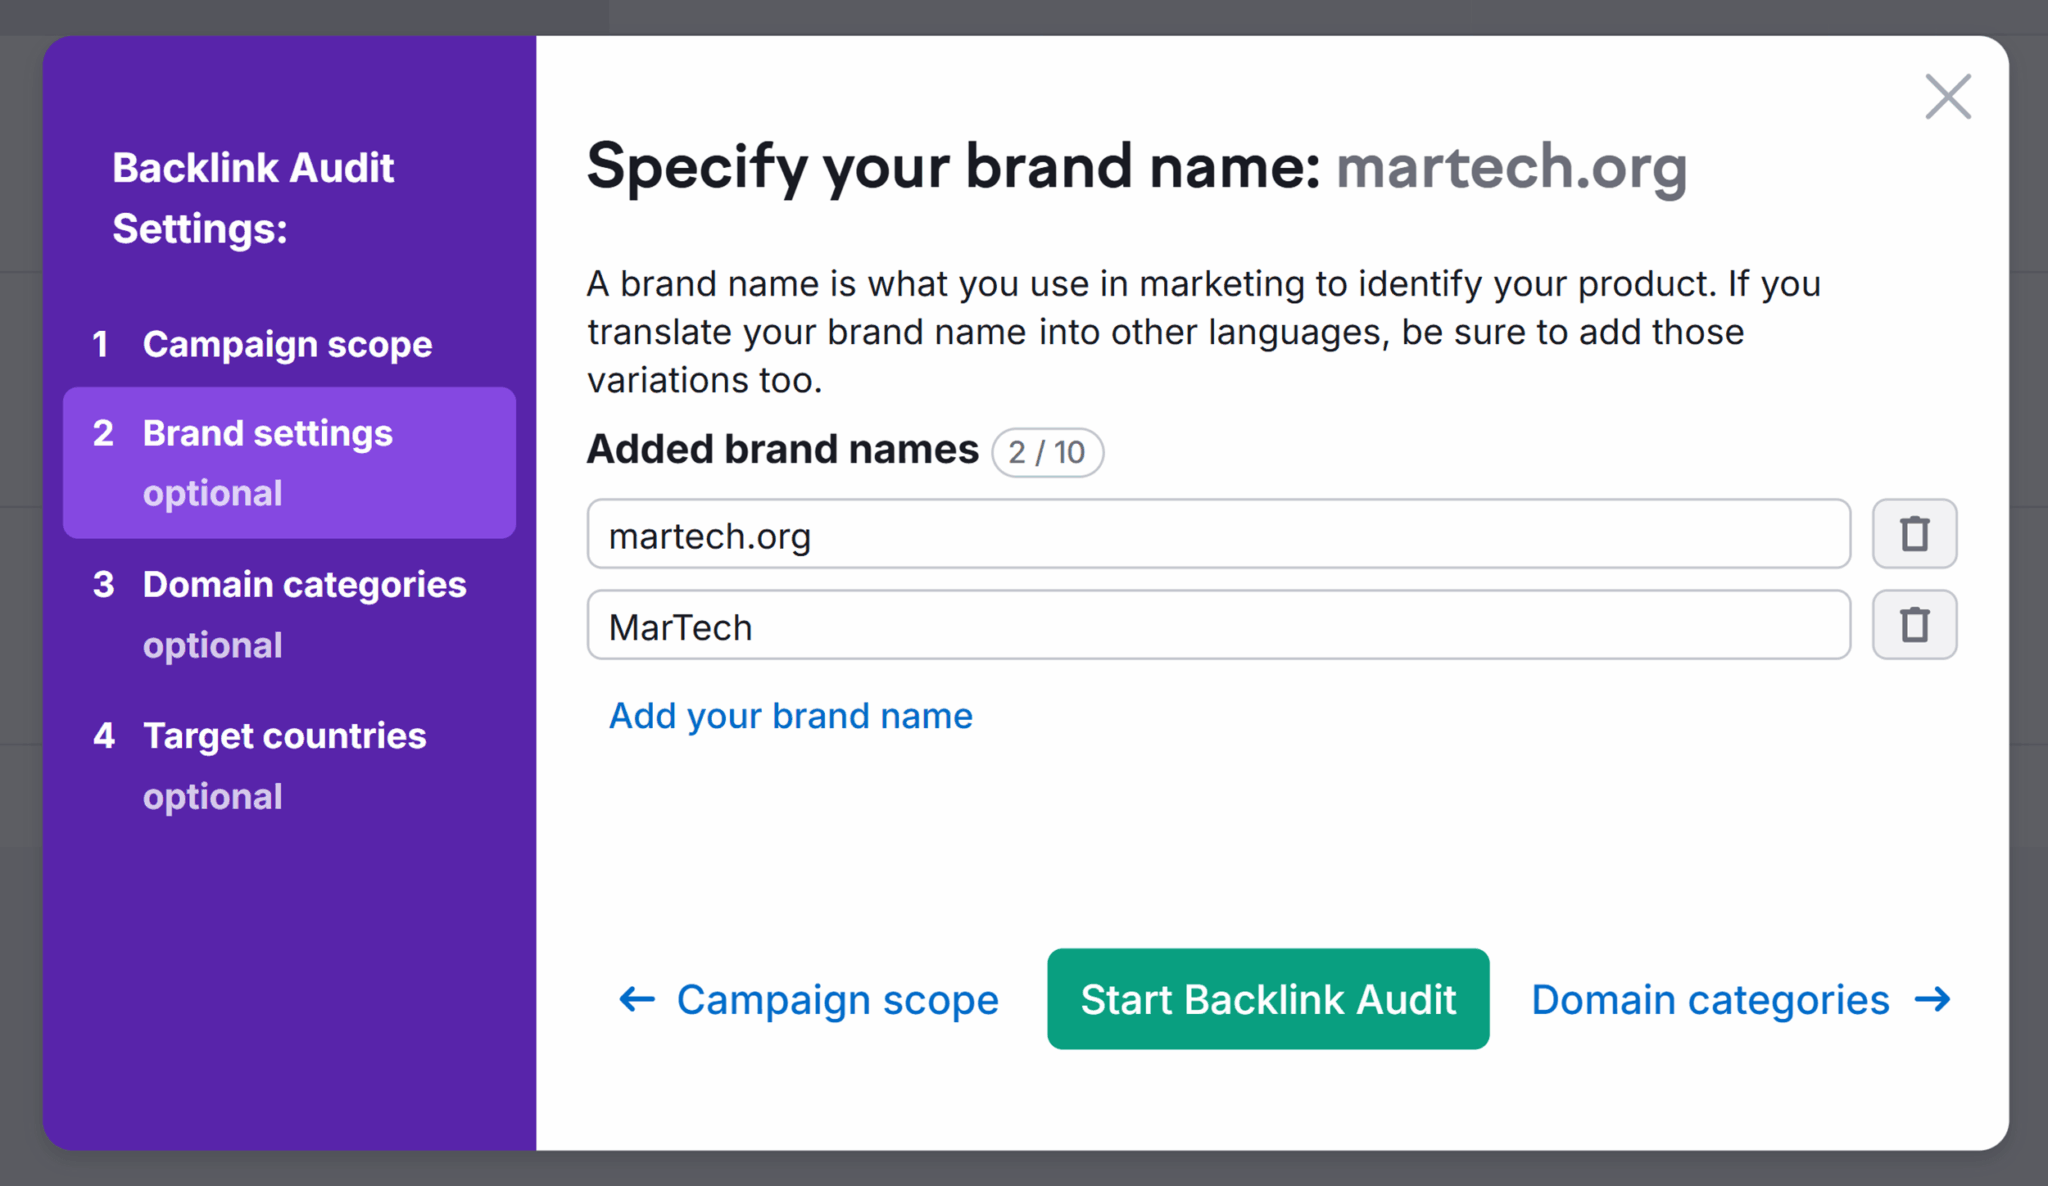Navigate back via Campaign scope link
The width and height of the screenshot is (2048, 1186).
coord(836,999)
